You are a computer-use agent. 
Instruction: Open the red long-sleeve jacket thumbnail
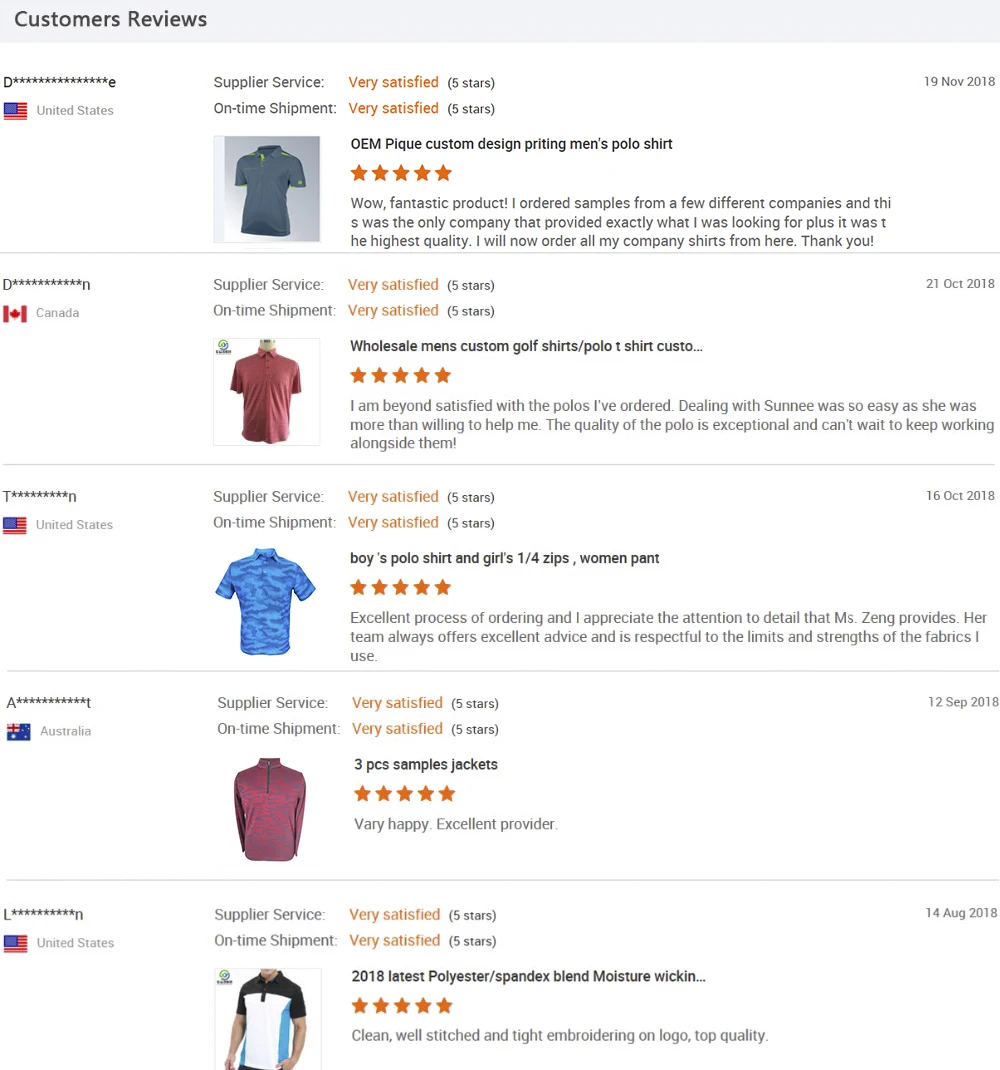point(270,809)
